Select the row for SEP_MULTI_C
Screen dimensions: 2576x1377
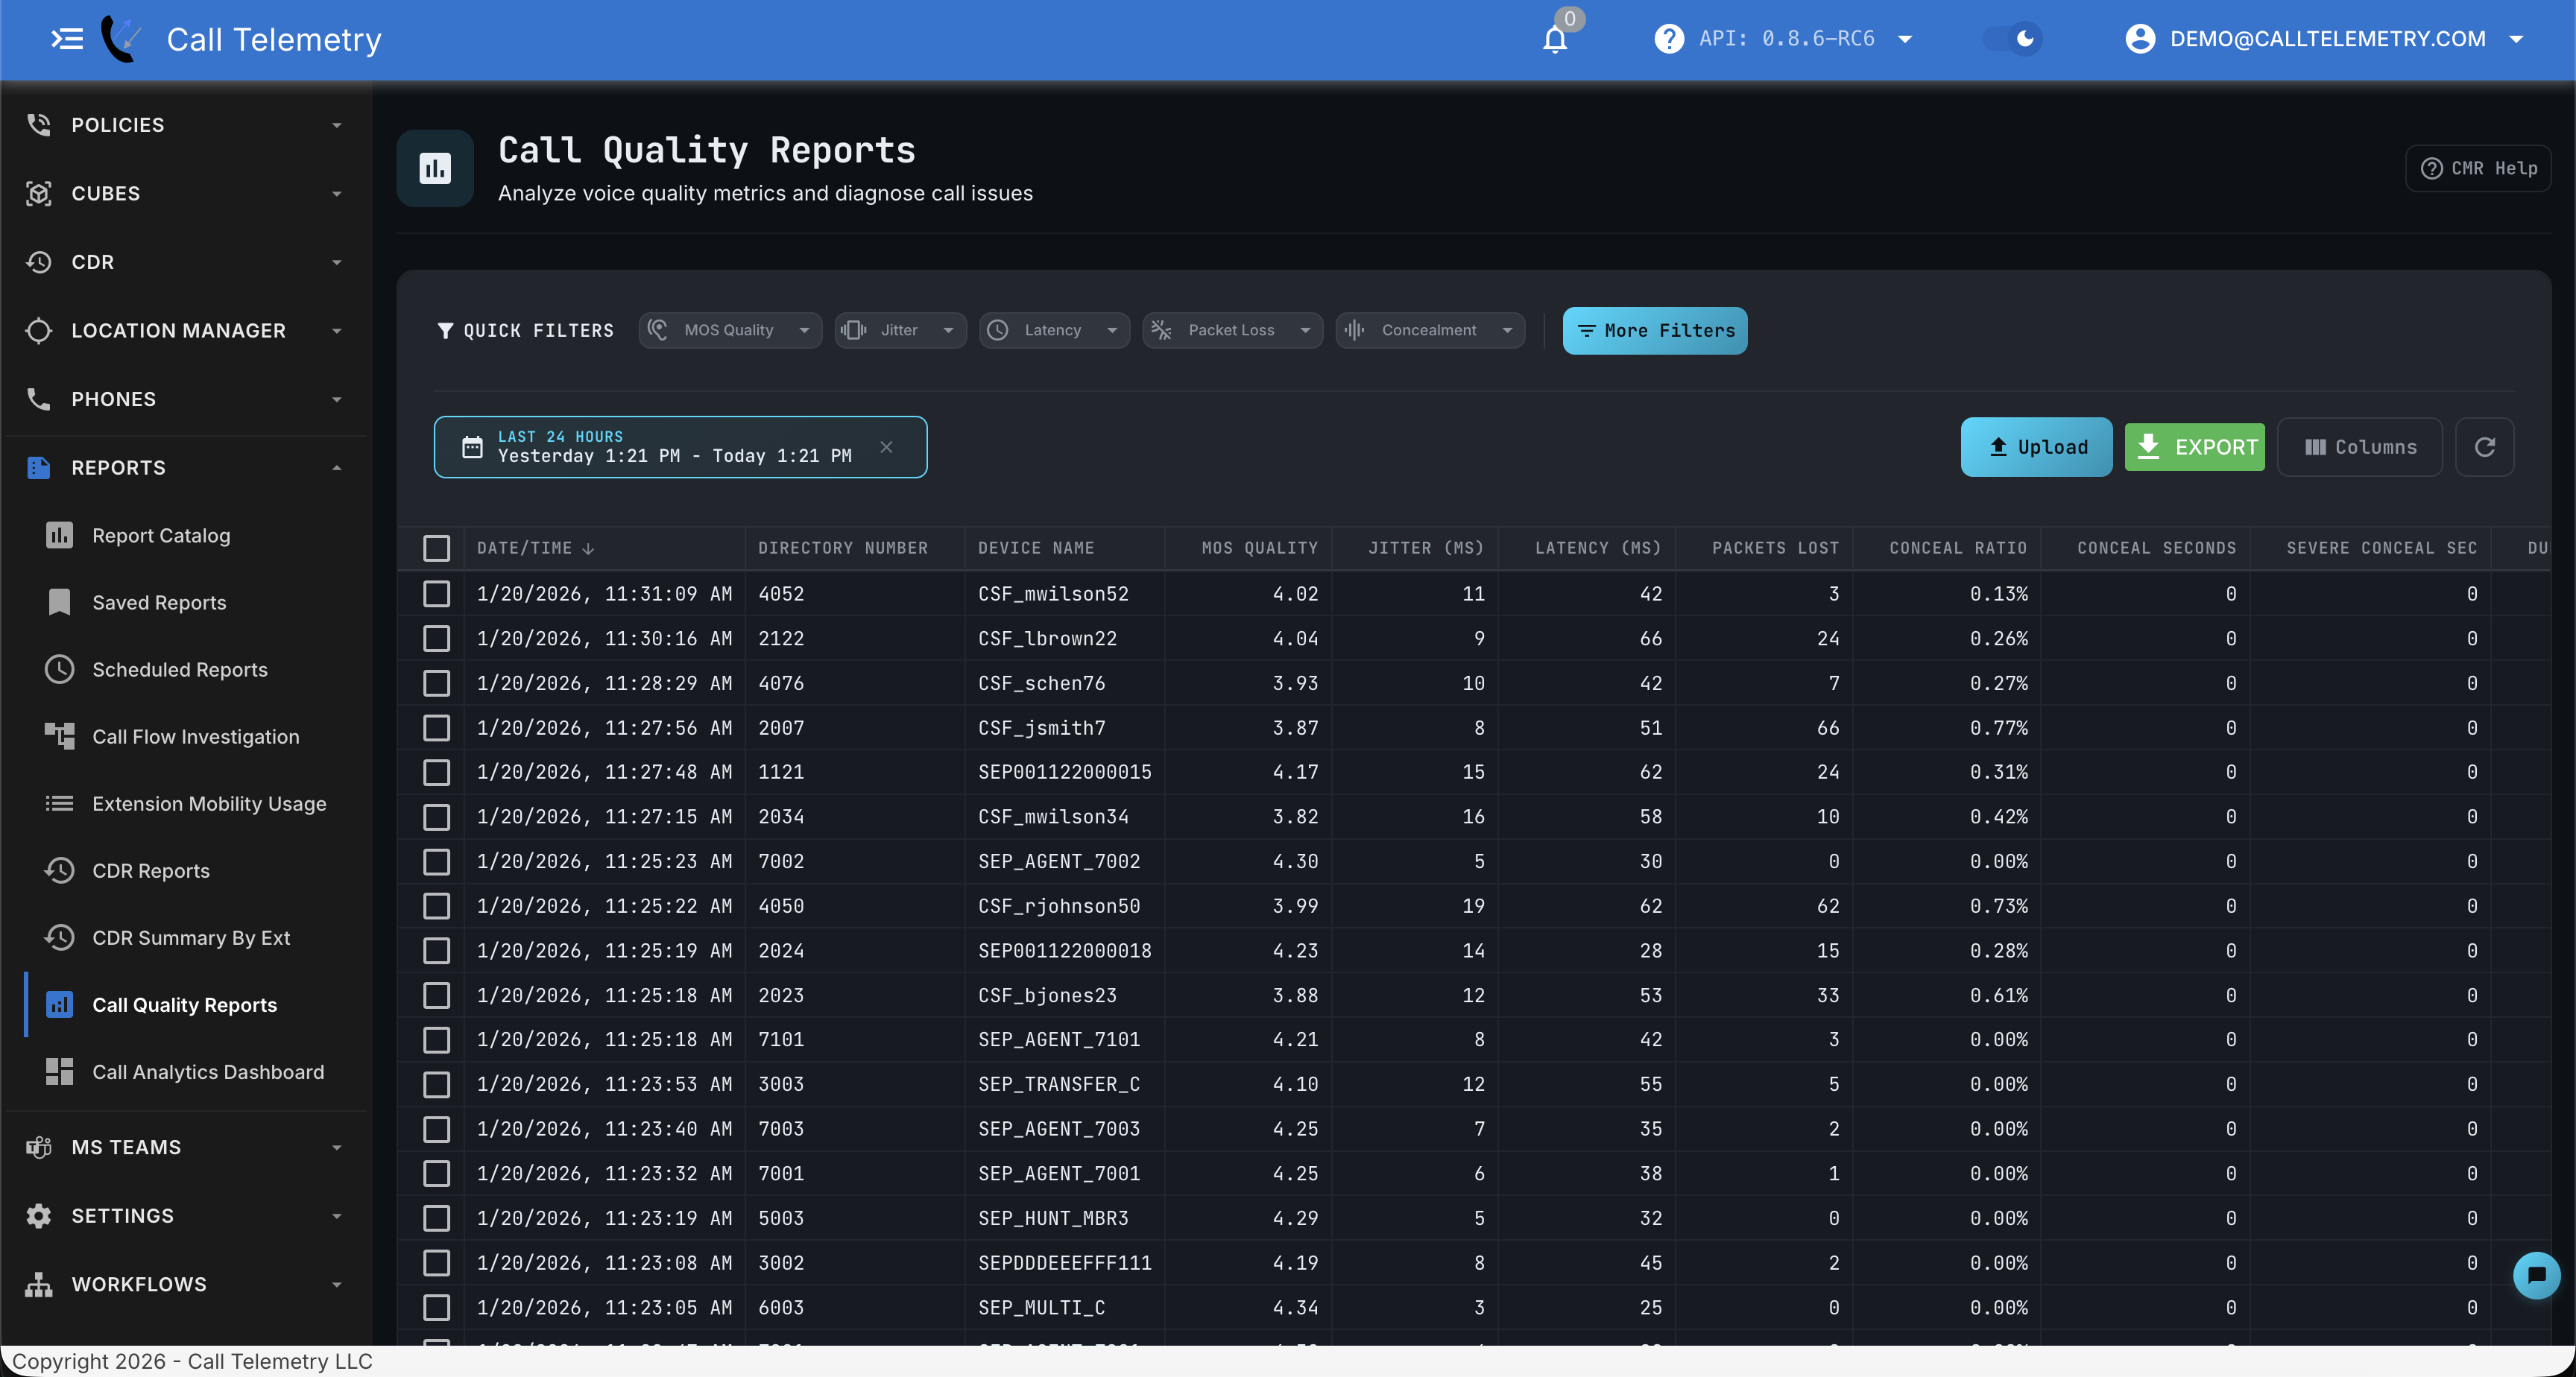436,1307
